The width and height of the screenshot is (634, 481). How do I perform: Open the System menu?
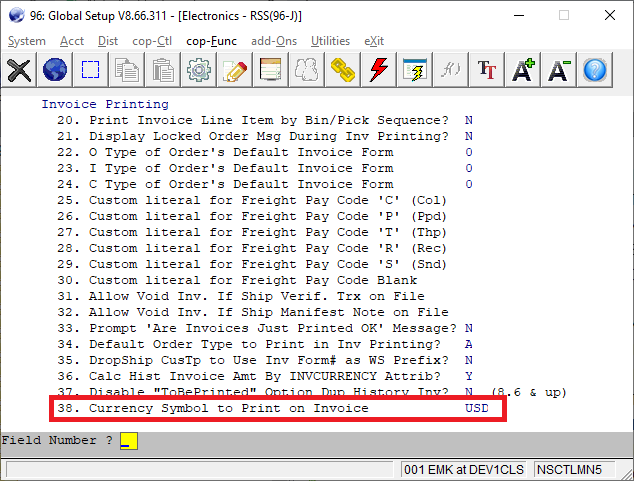point(27,41)
